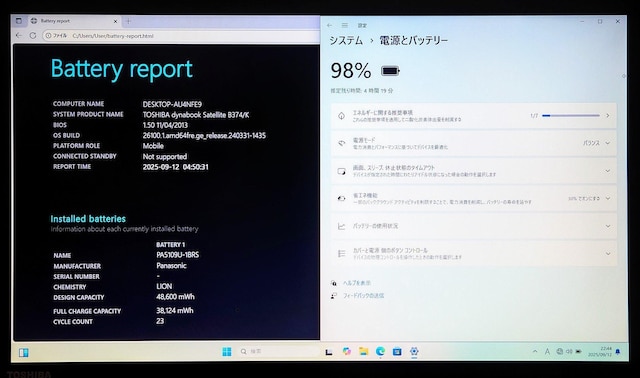The width and height of the screenshot is (640, 378).
Task: Expand the battery usage section
Action: click(x=608, y=226)
